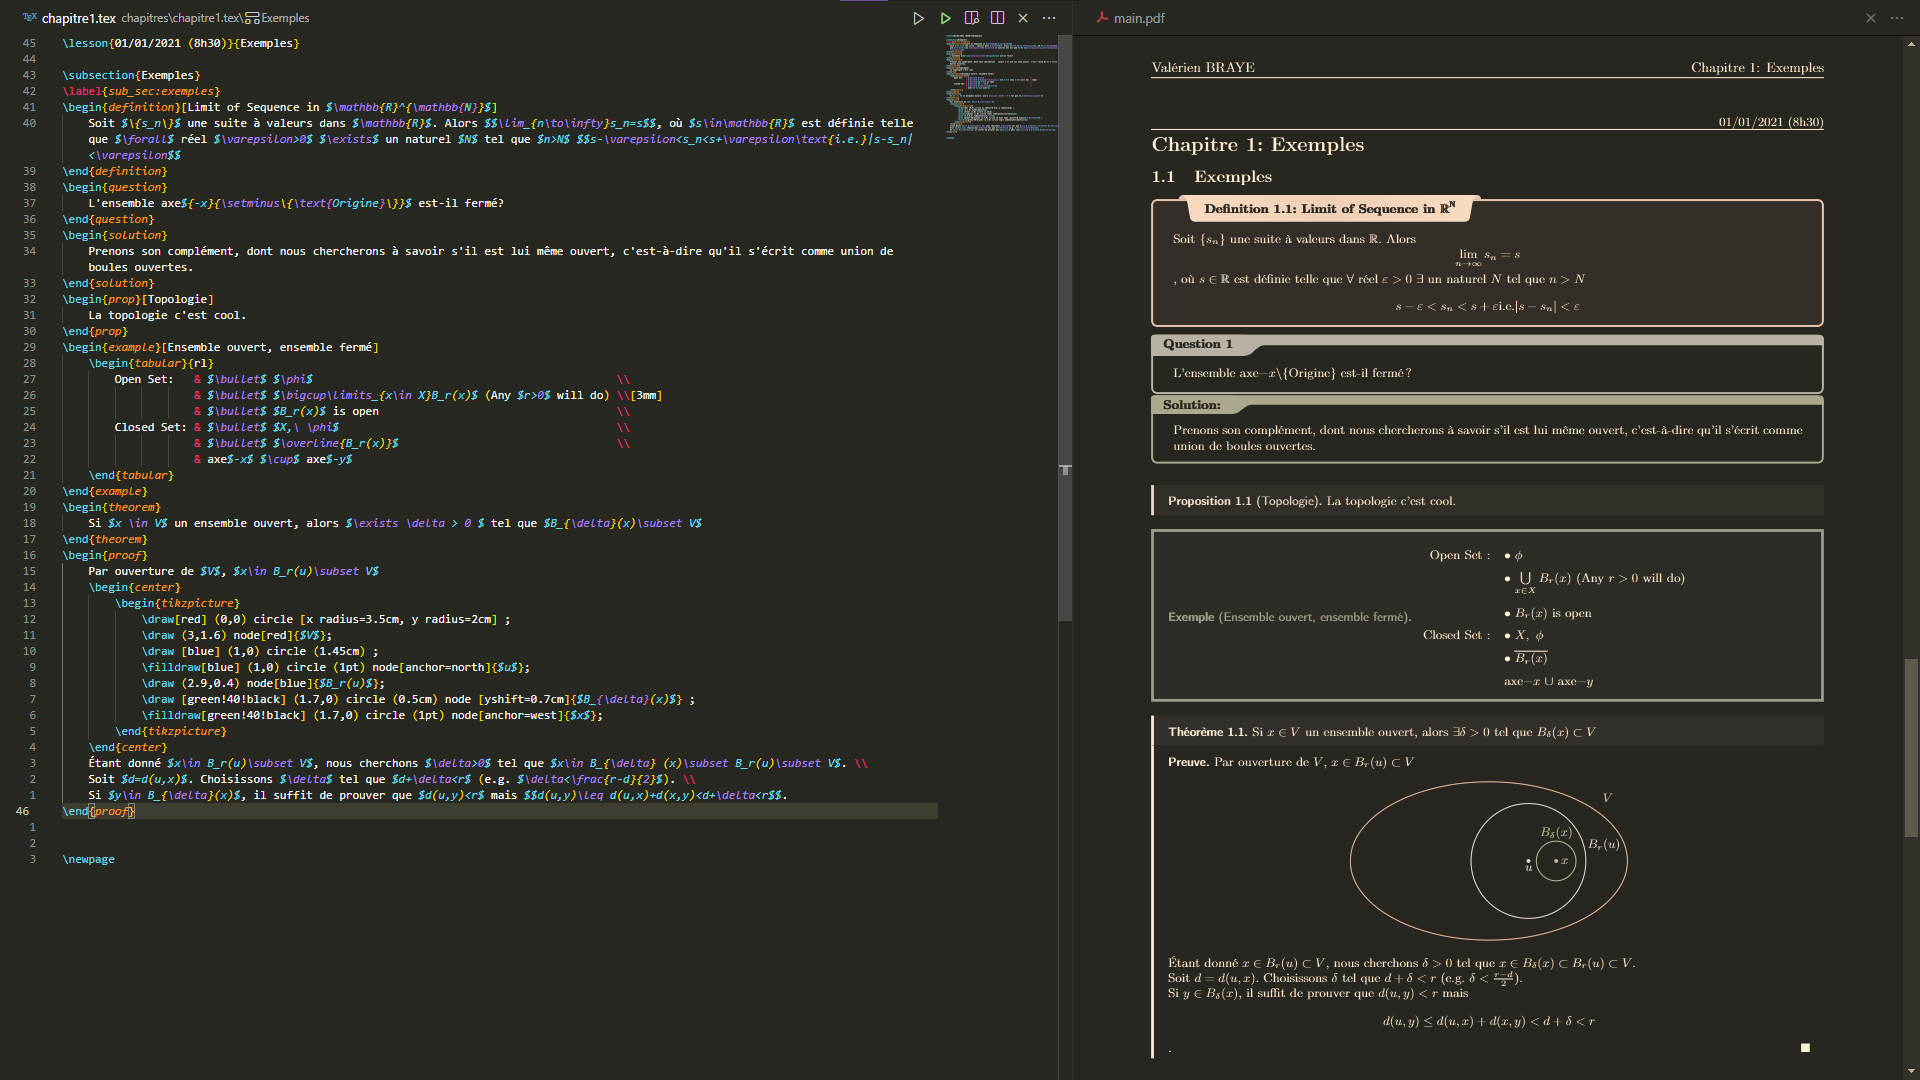Click 'Valérien BRAYE' header in PDF
The height and width of the screenshot is (1080, 1920).
click(x=1203, y=68)
